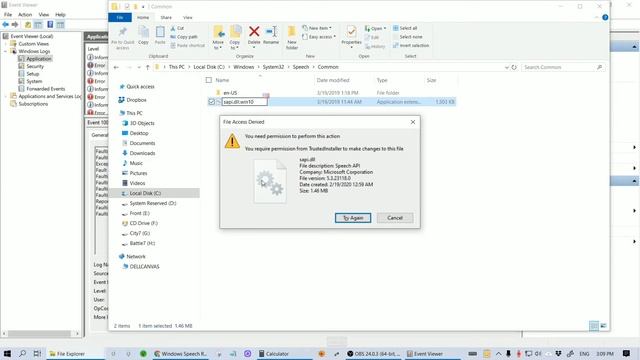Screen dimensions: 640x360
Task: Click the back arrow in File Explorer
Action: [116, 67]
